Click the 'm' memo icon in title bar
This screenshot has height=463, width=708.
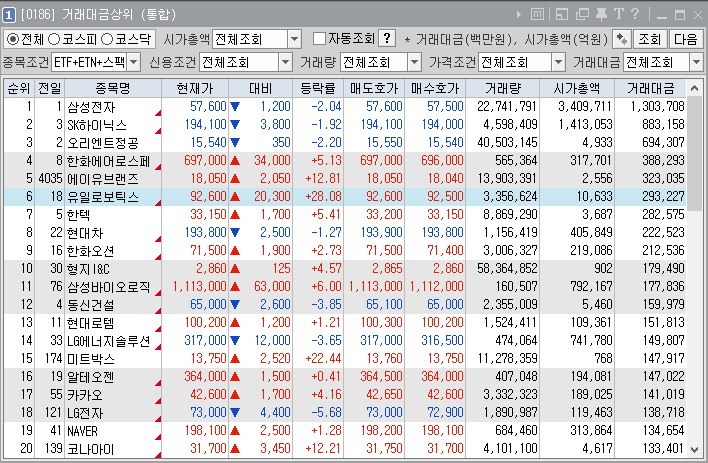(537, 14)
